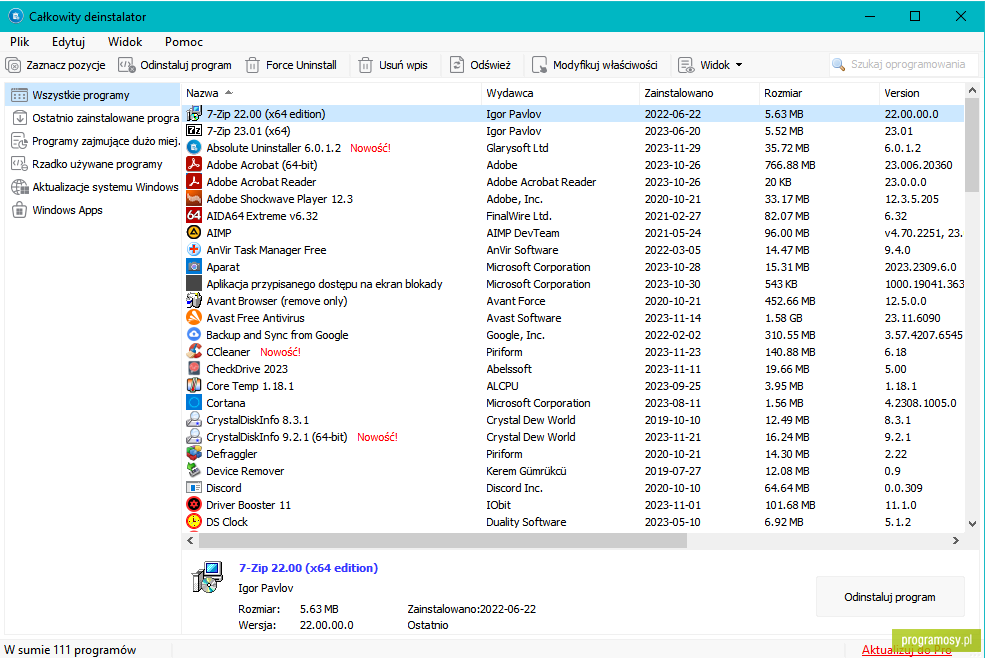Image resolution: width=987 pixels, height=658 pixels.
Task: Click the Odinstaluj program toolbar icon
Action: 127,65
